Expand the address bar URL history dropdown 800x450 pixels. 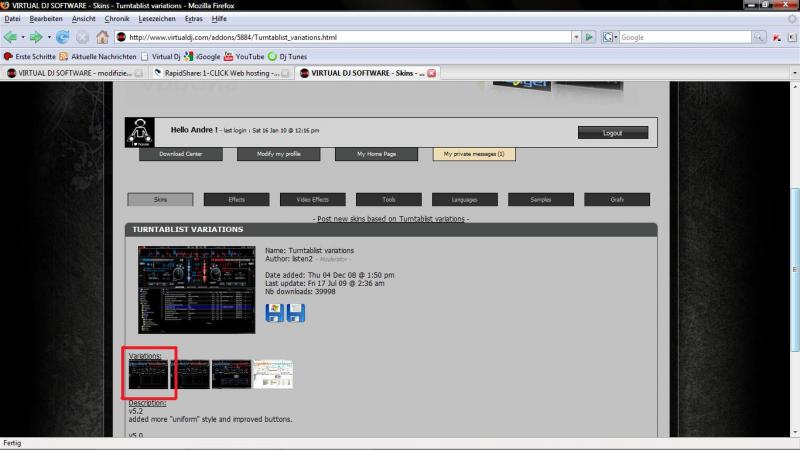[x=576, y=37]
